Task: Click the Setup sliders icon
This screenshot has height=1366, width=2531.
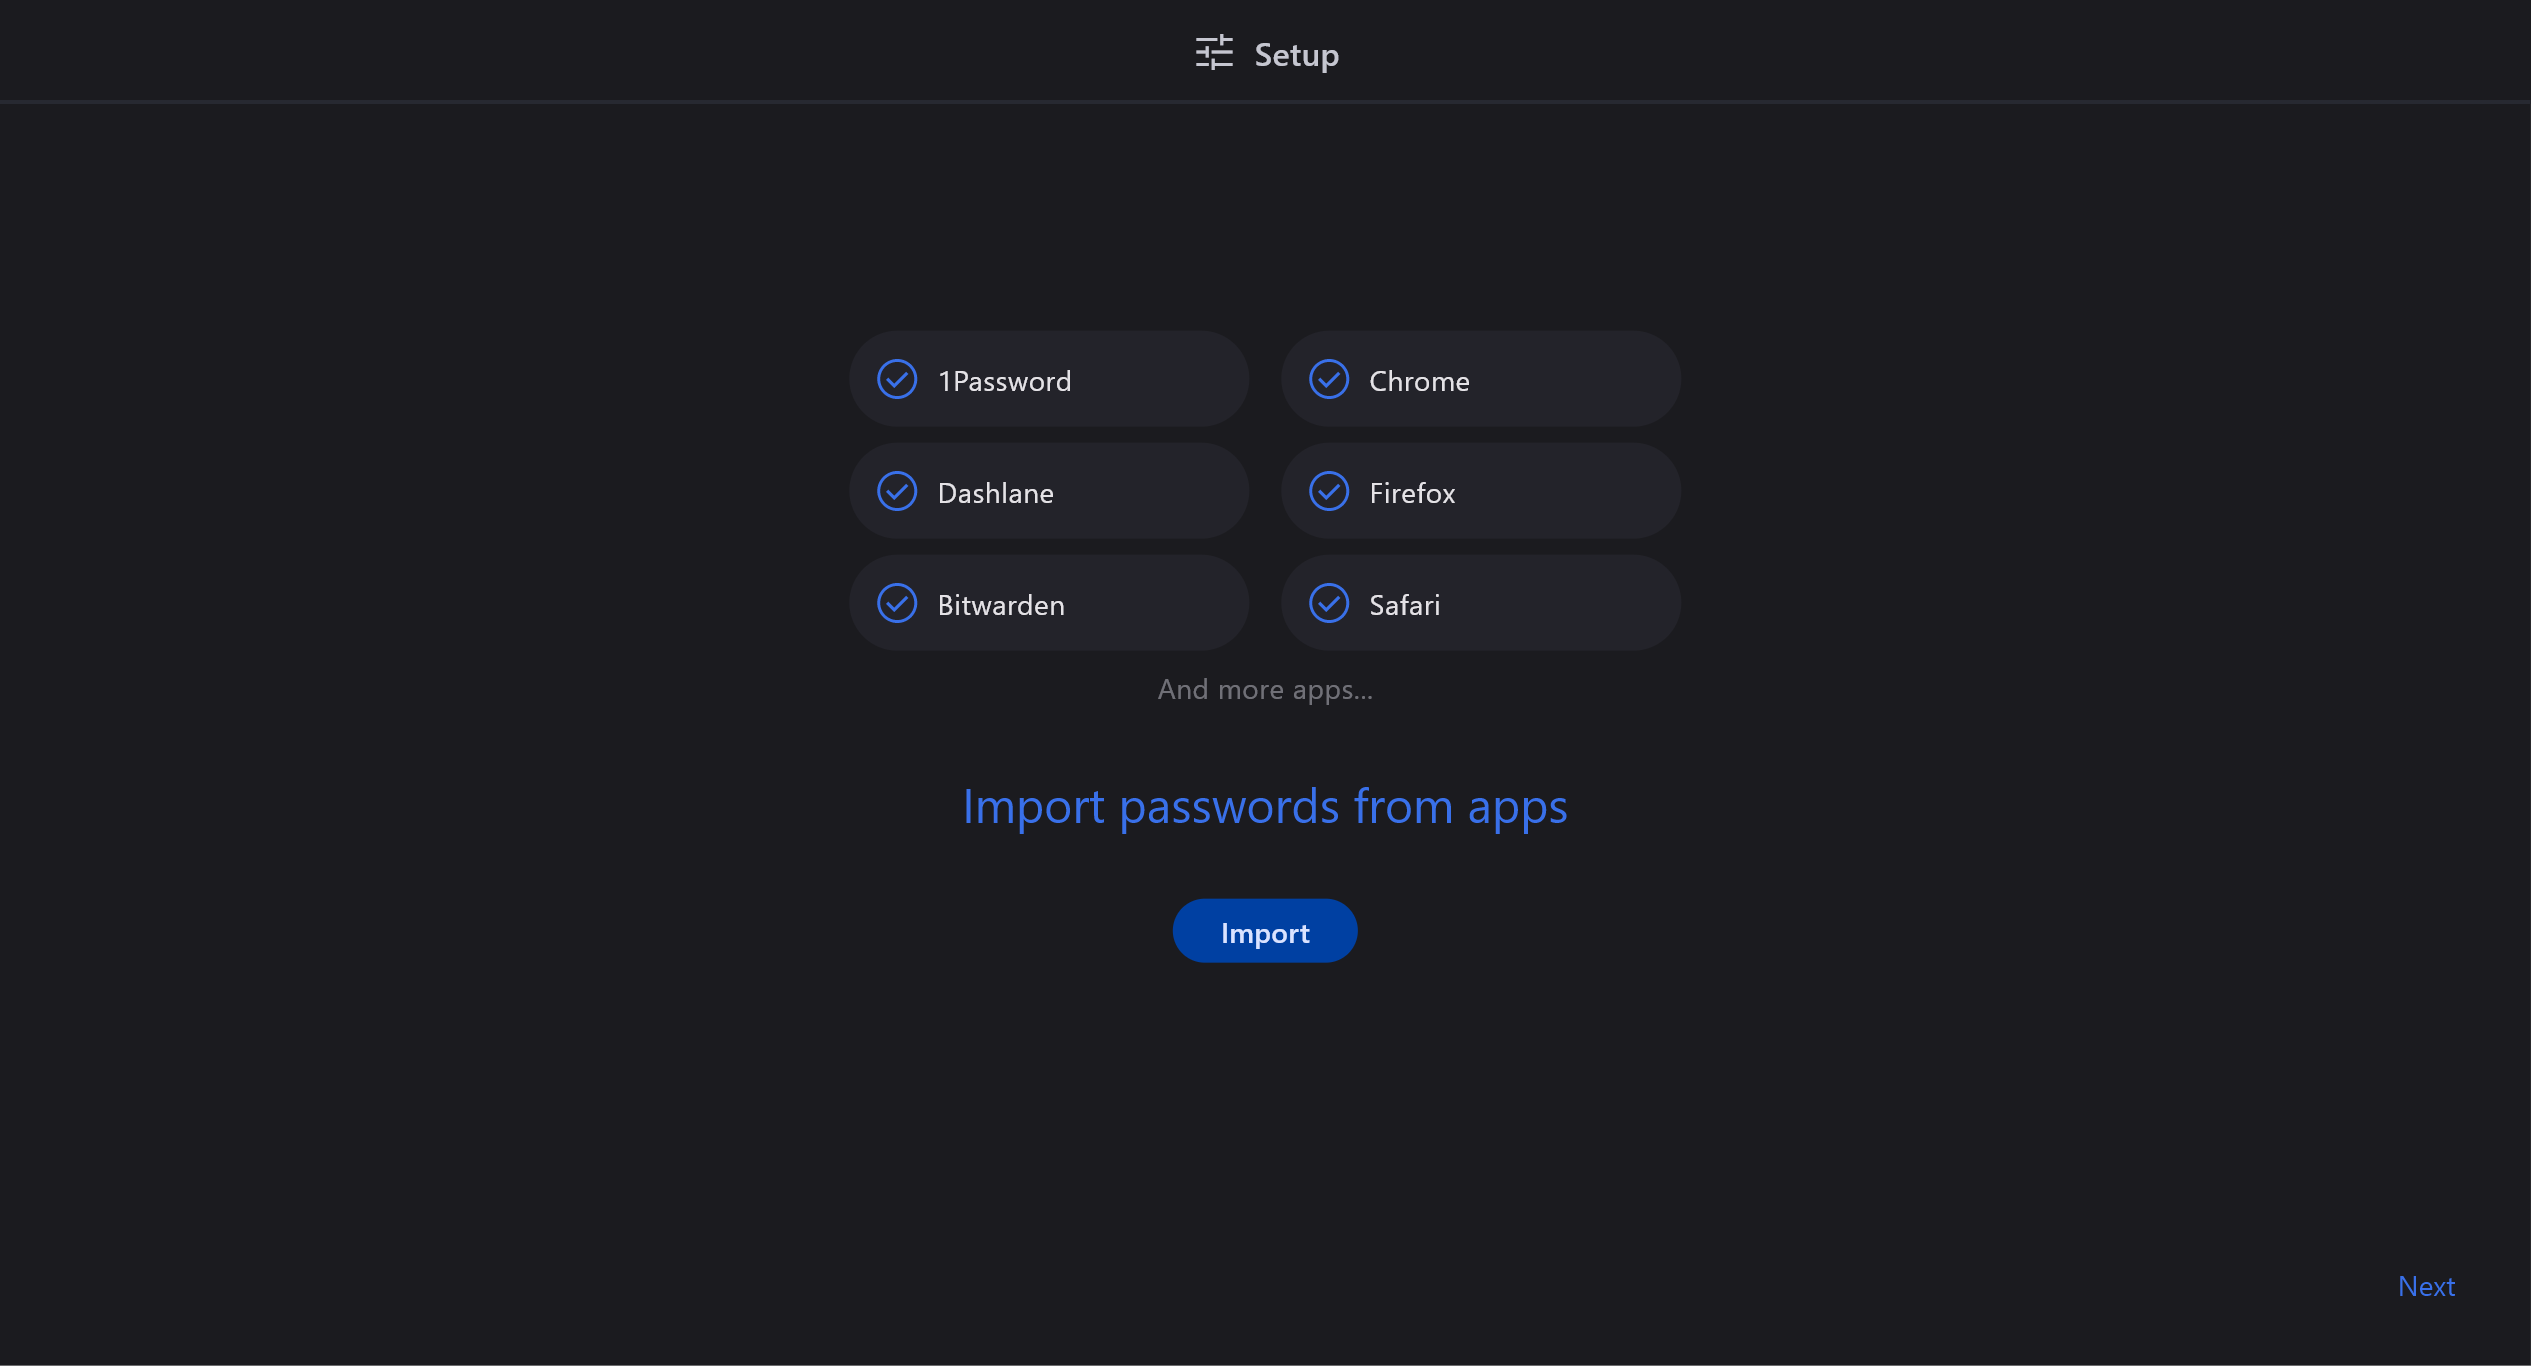Action: (x=1214, y=53)
